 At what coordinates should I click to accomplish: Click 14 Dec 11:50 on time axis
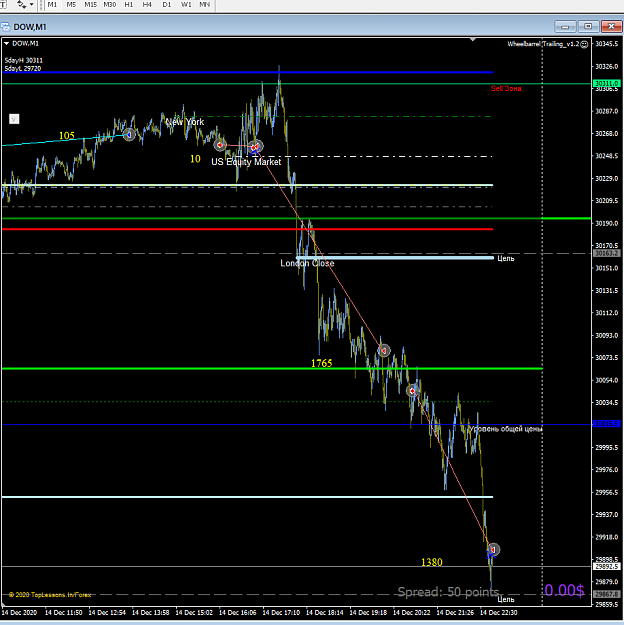tap(63, 613)
